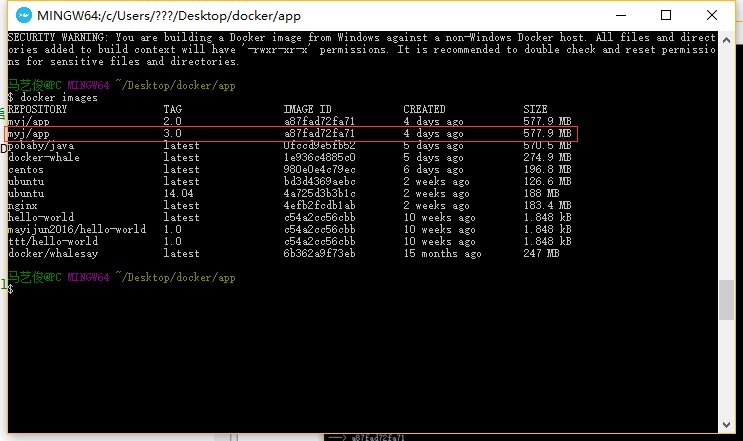
Task: Click the IMAGE ID column header
Action: [x=307, y=109]
